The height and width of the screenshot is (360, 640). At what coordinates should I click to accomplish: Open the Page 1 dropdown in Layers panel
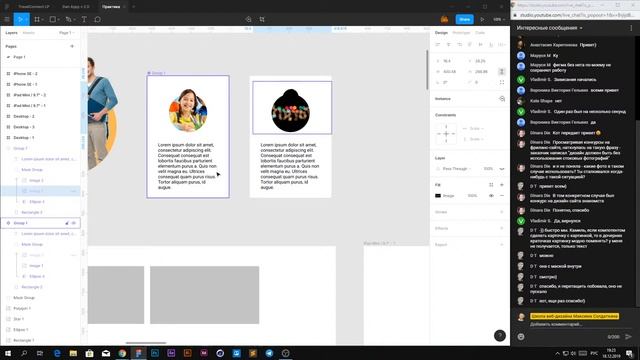point(67,33)
